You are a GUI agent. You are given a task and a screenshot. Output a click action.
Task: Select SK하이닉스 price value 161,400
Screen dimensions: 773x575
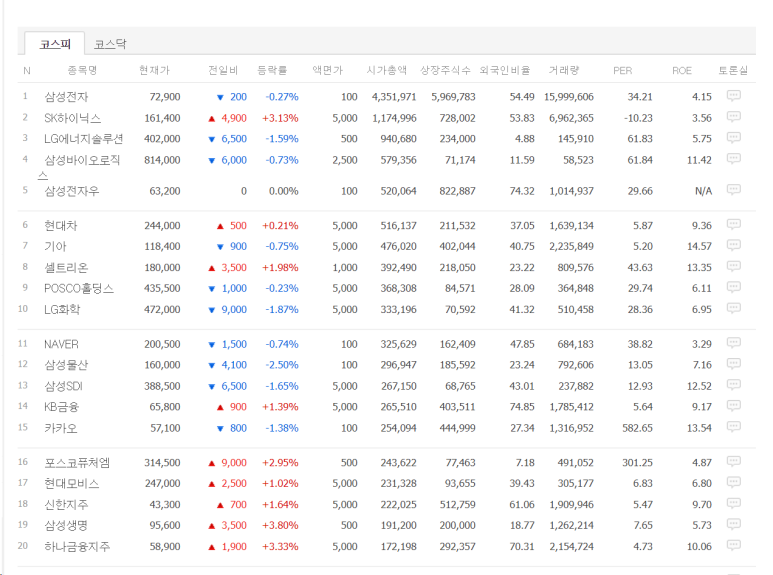click(162, 118)
